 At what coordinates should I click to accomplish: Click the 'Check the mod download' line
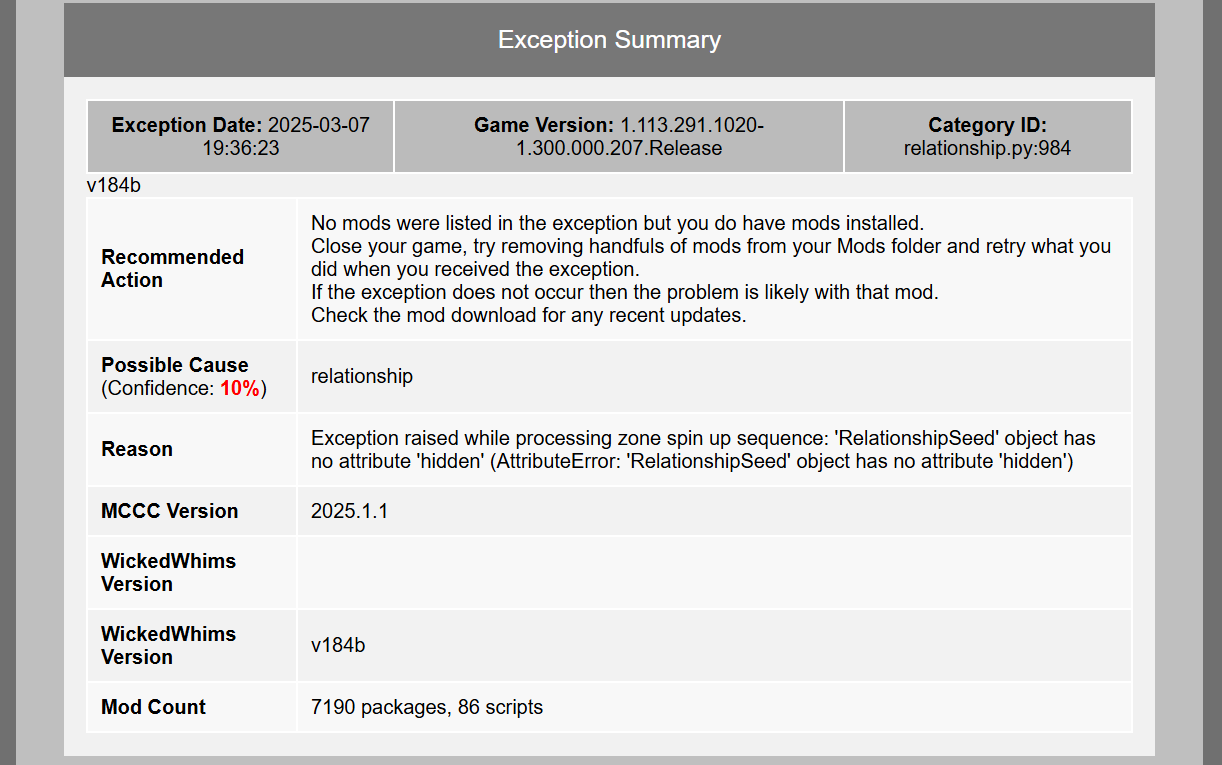(x=529, y=315)
